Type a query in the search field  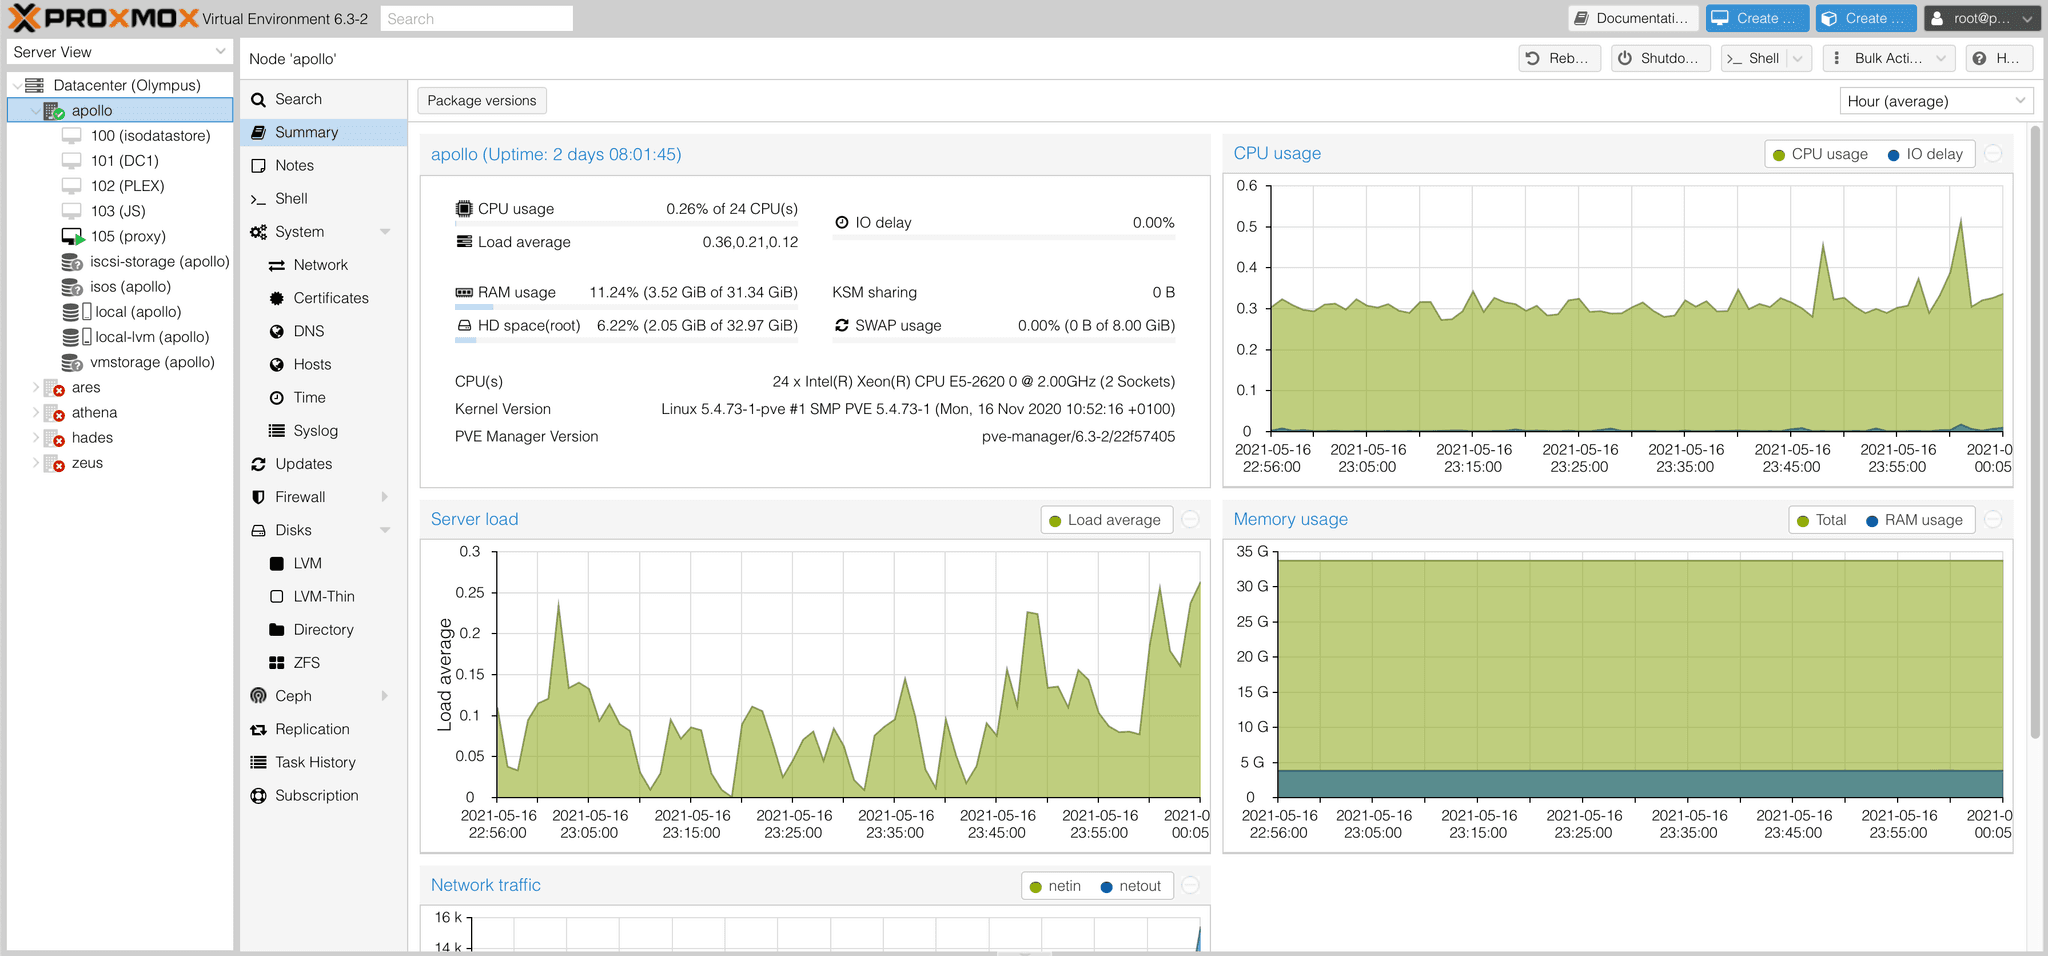(x=476, y=18)
